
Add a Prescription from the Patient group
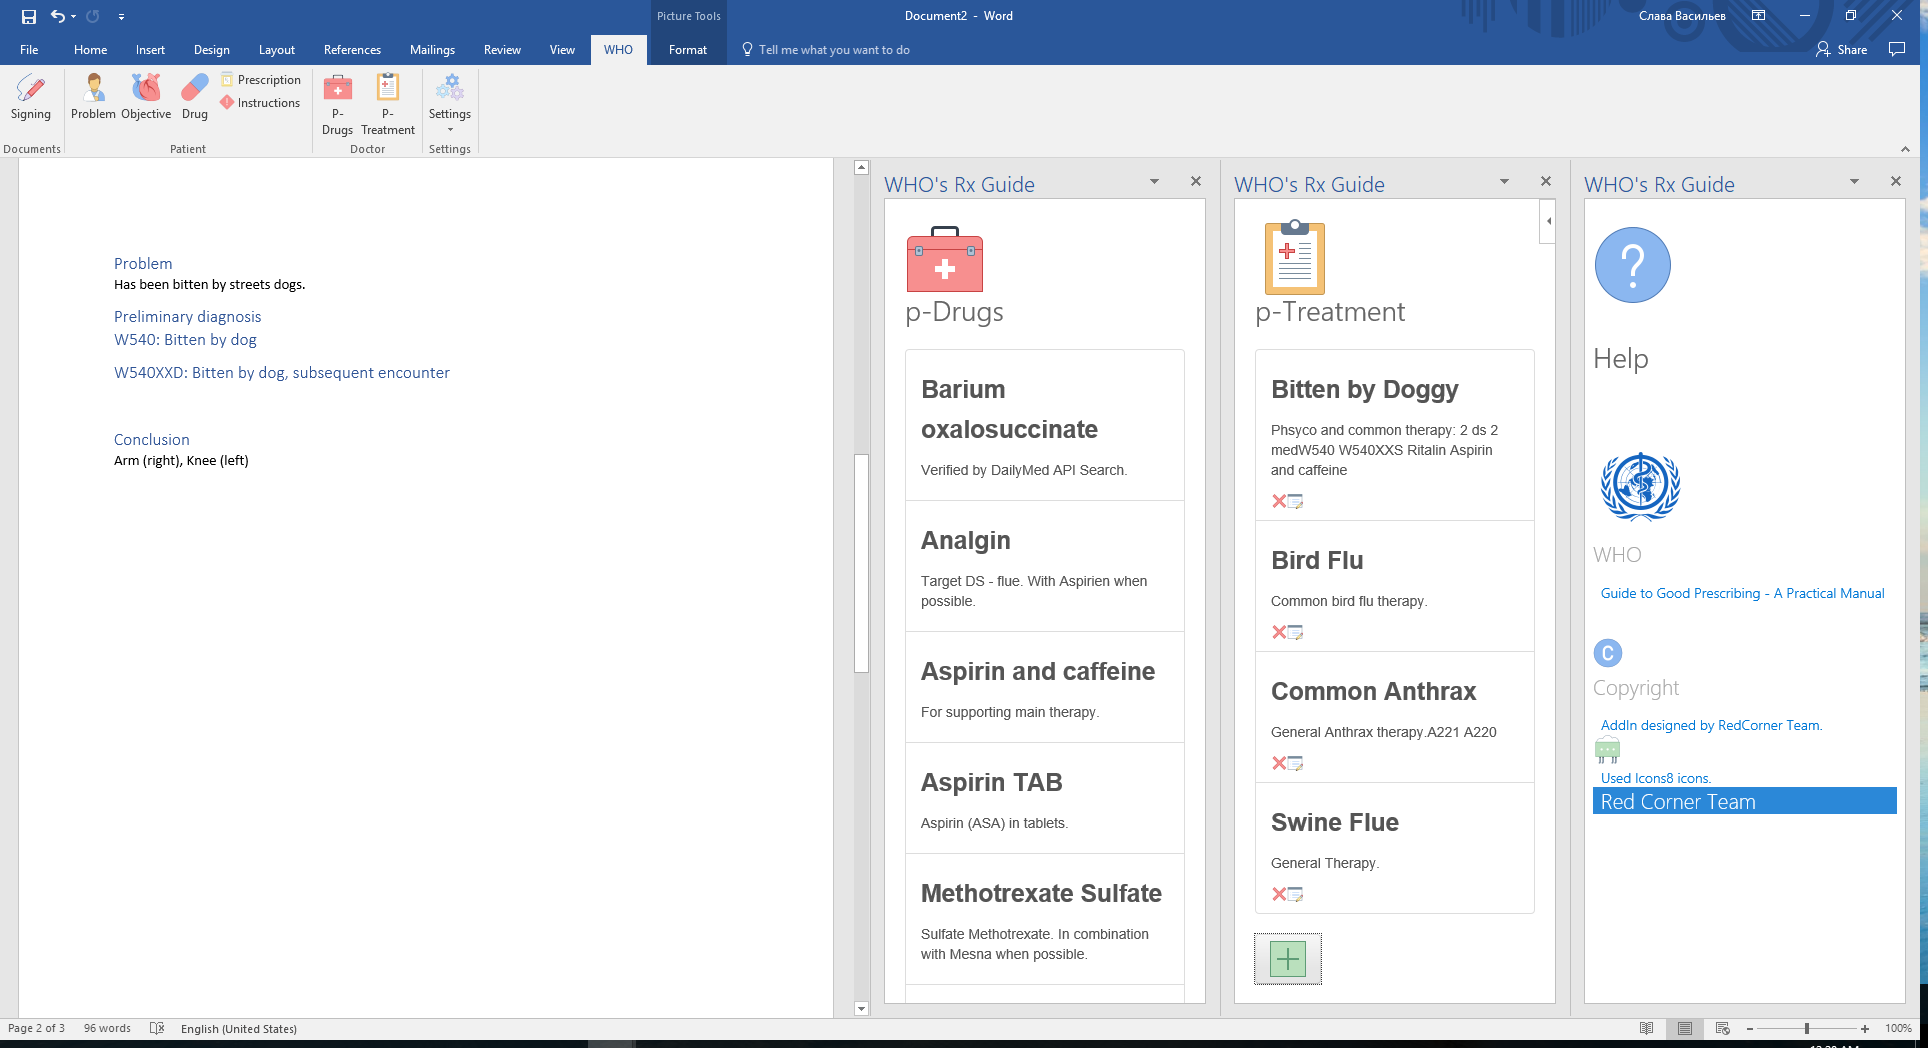click(x=261, y=80)
